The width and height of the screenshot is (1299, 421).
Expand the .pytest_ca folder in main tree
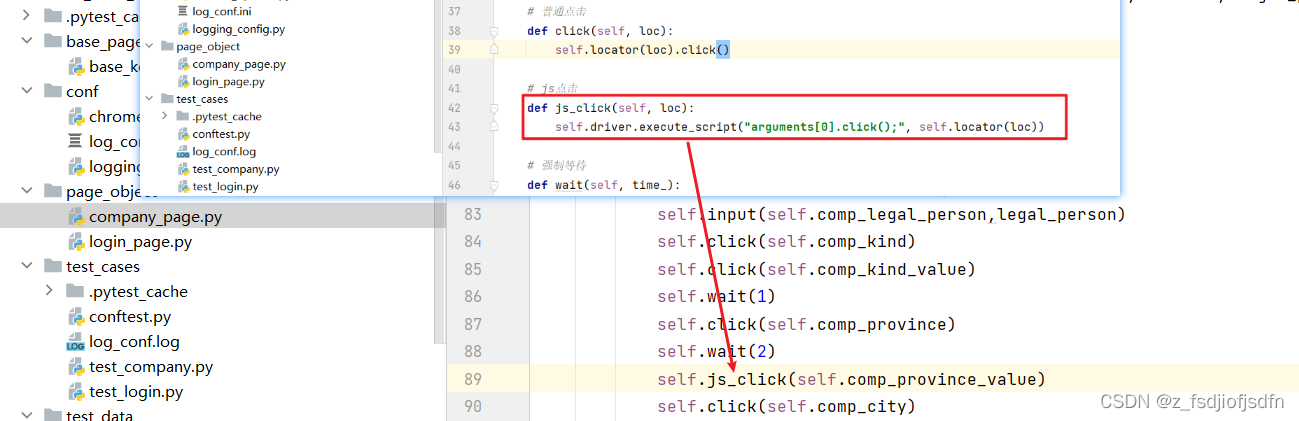[x=25, y=16]
